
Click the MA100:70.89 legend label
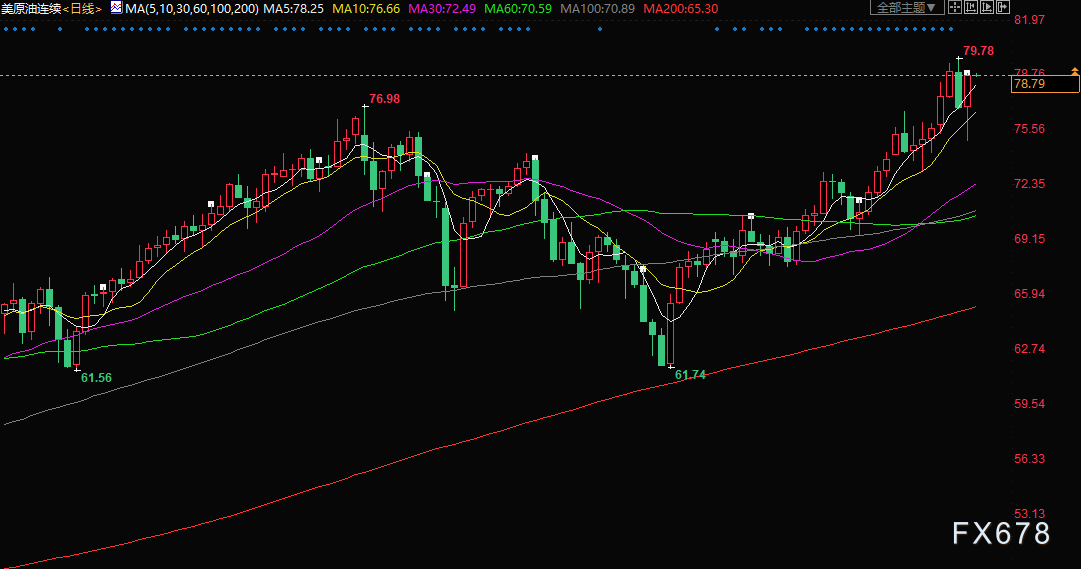click(598, 9)
